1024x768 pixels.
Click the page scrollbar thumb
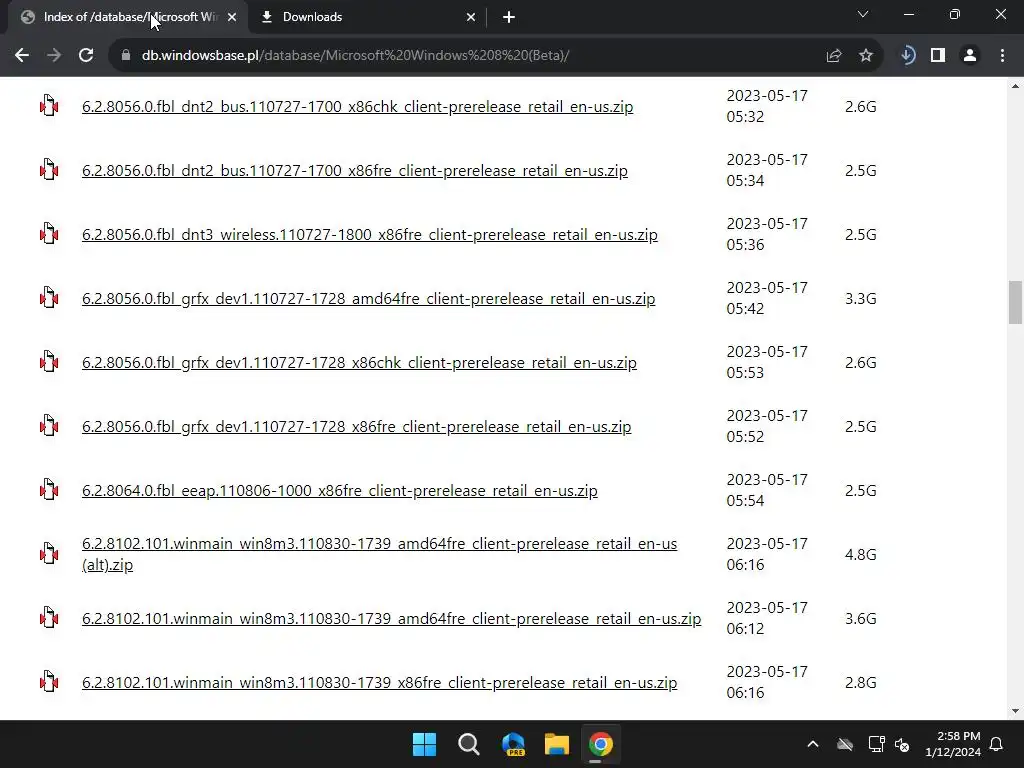tap(1015, 302)
